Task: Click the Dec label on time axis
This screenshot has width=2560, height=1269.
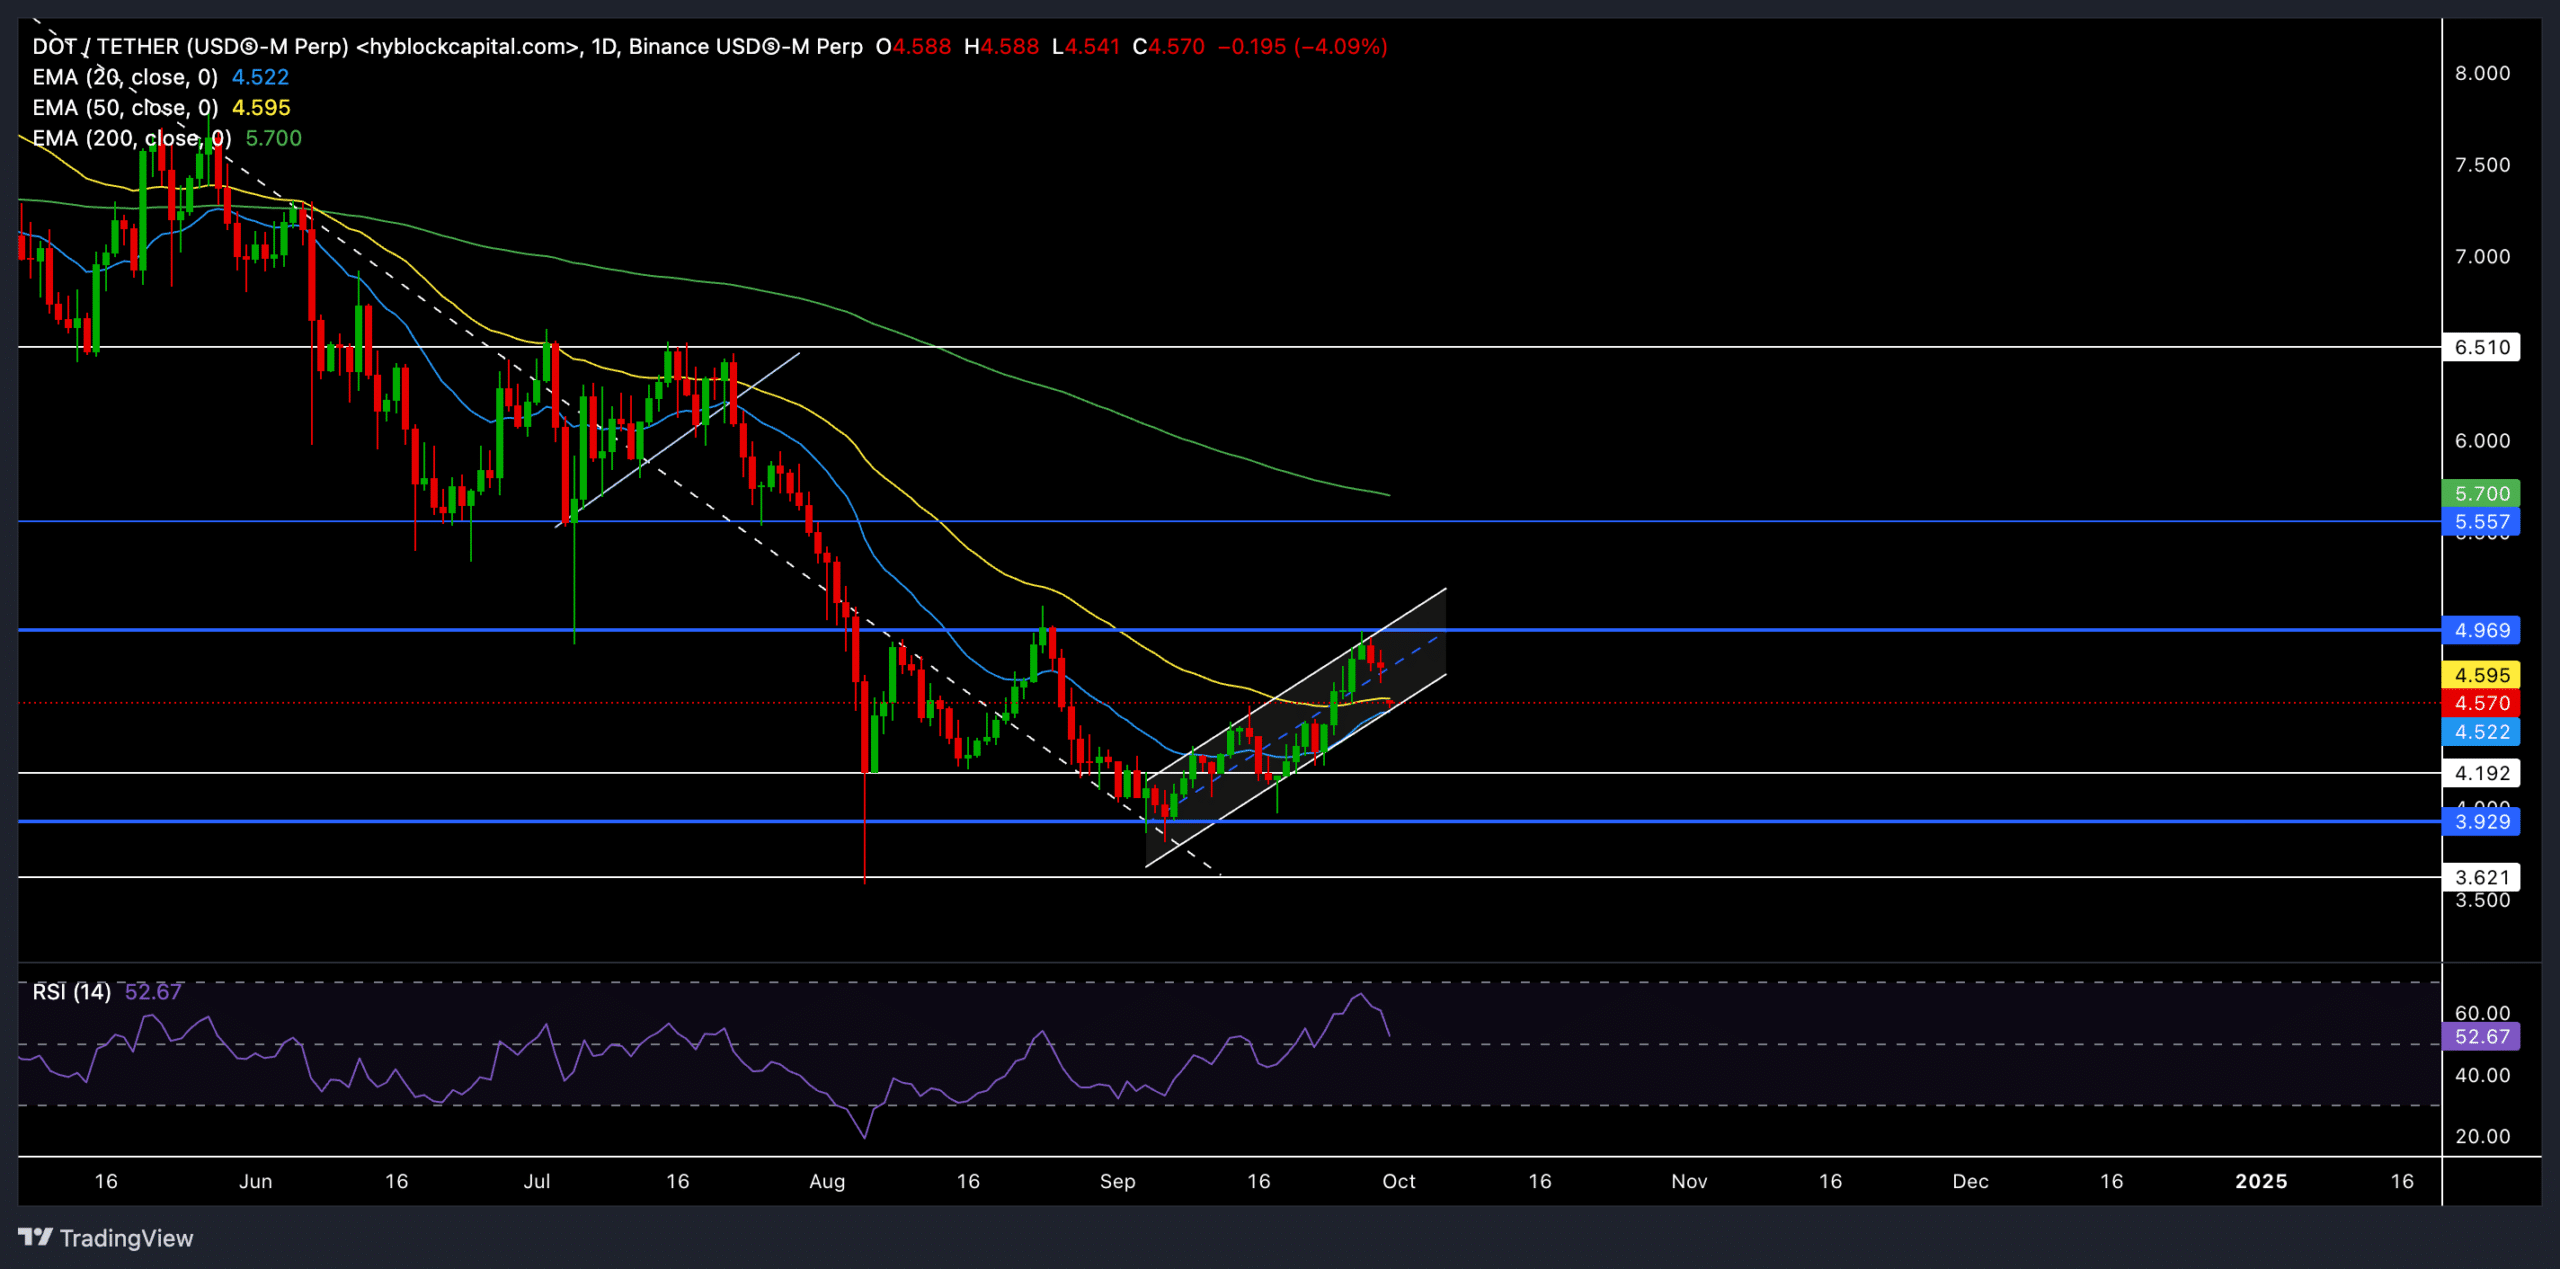Action: pyautogui.click(x=1970, y=1181)
